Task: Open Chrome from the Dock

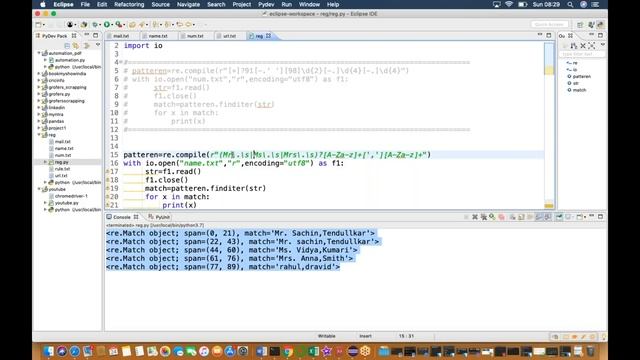Action: click(x=288, y=351)
